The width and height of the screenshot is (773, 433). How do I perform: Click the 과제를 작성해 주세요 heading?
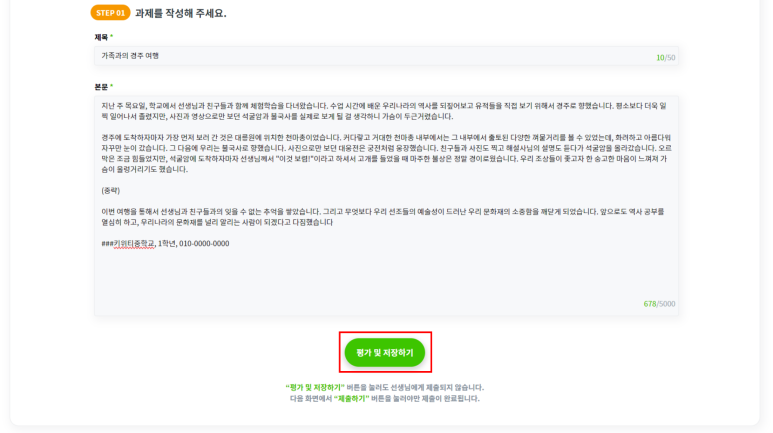180,13
